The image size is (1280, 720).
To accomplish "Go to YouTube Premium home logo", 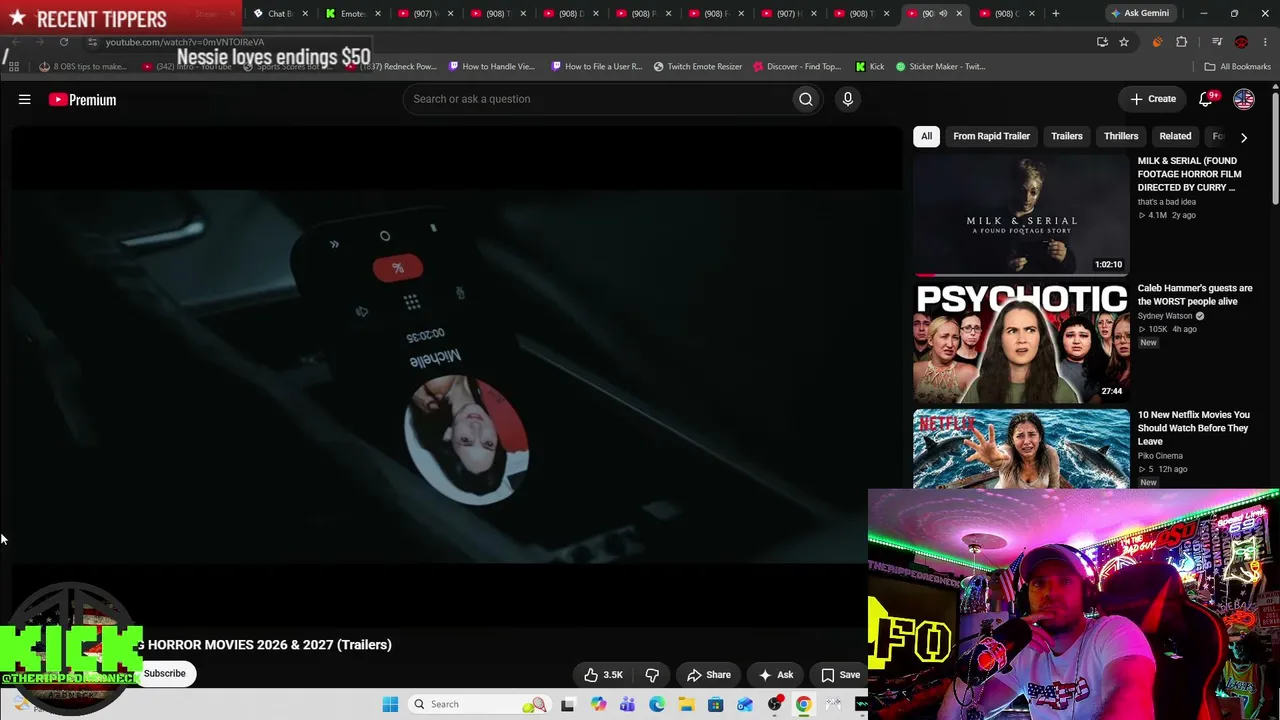I will pos(83,99).
